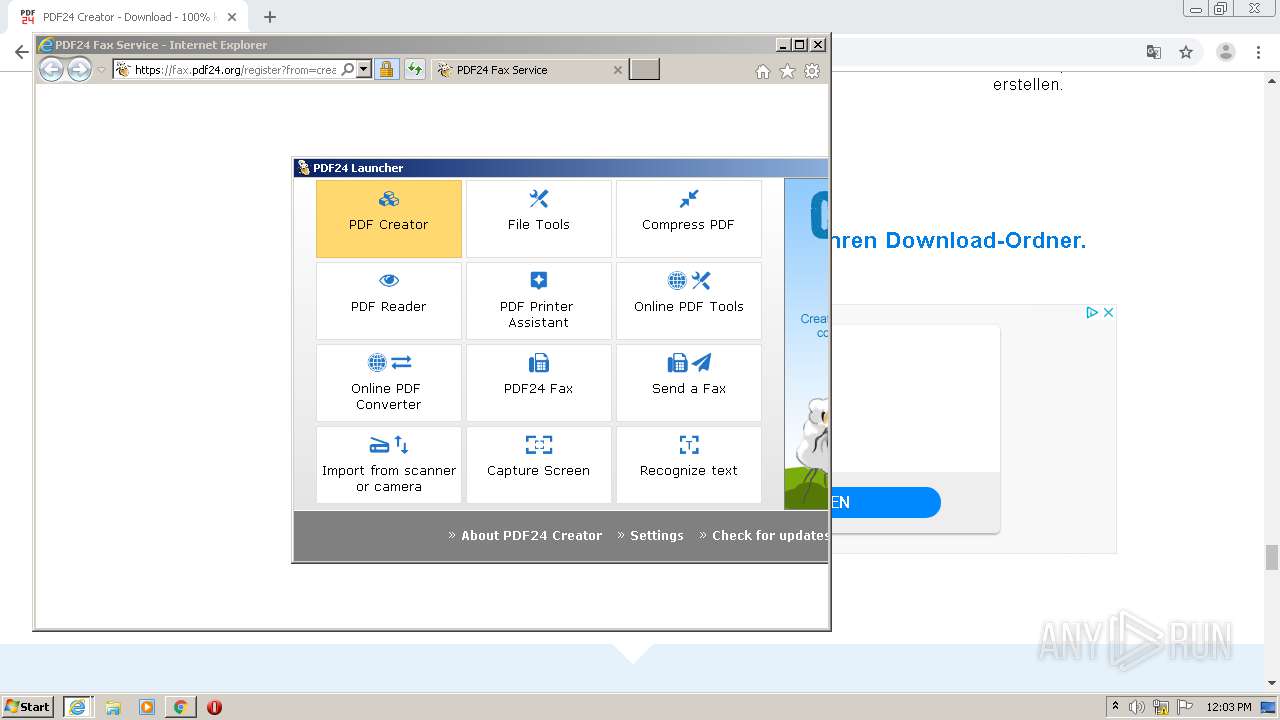Screen dimensions: 1280x720
Task: Click the taskbar clock 12:03 PM
Action: [1229, 707]
